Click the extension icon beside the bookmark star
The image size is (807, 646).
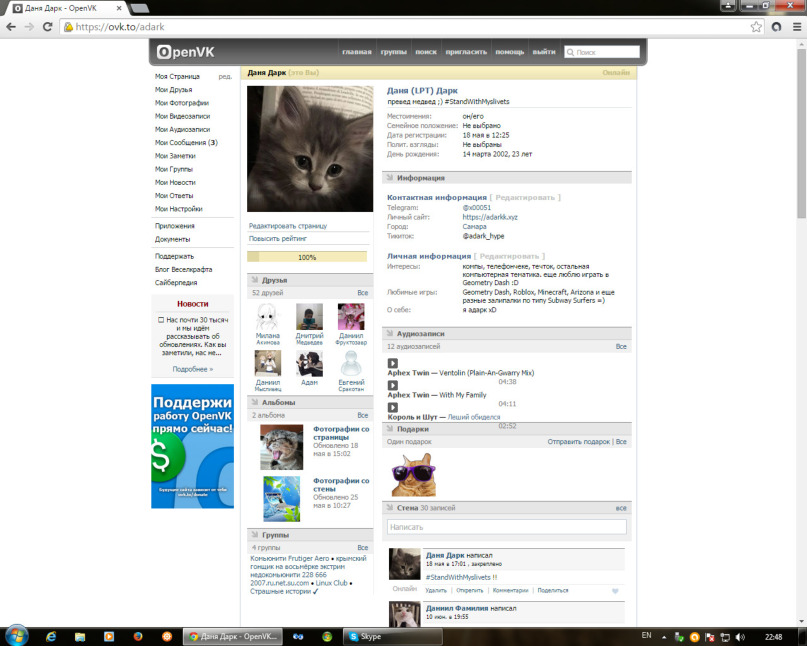[x=777, y=27]
